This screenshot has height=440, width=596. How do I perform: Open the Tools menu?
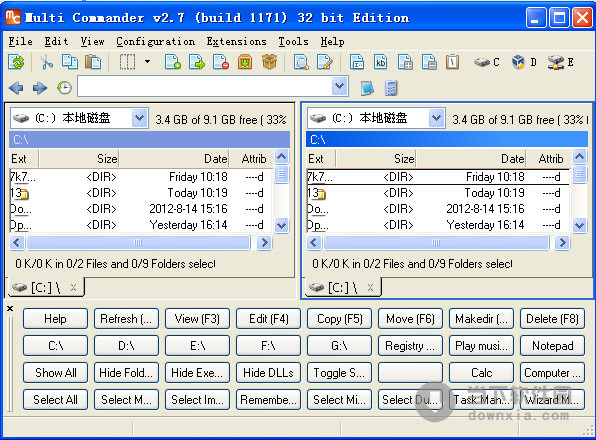tap(293, 41)
